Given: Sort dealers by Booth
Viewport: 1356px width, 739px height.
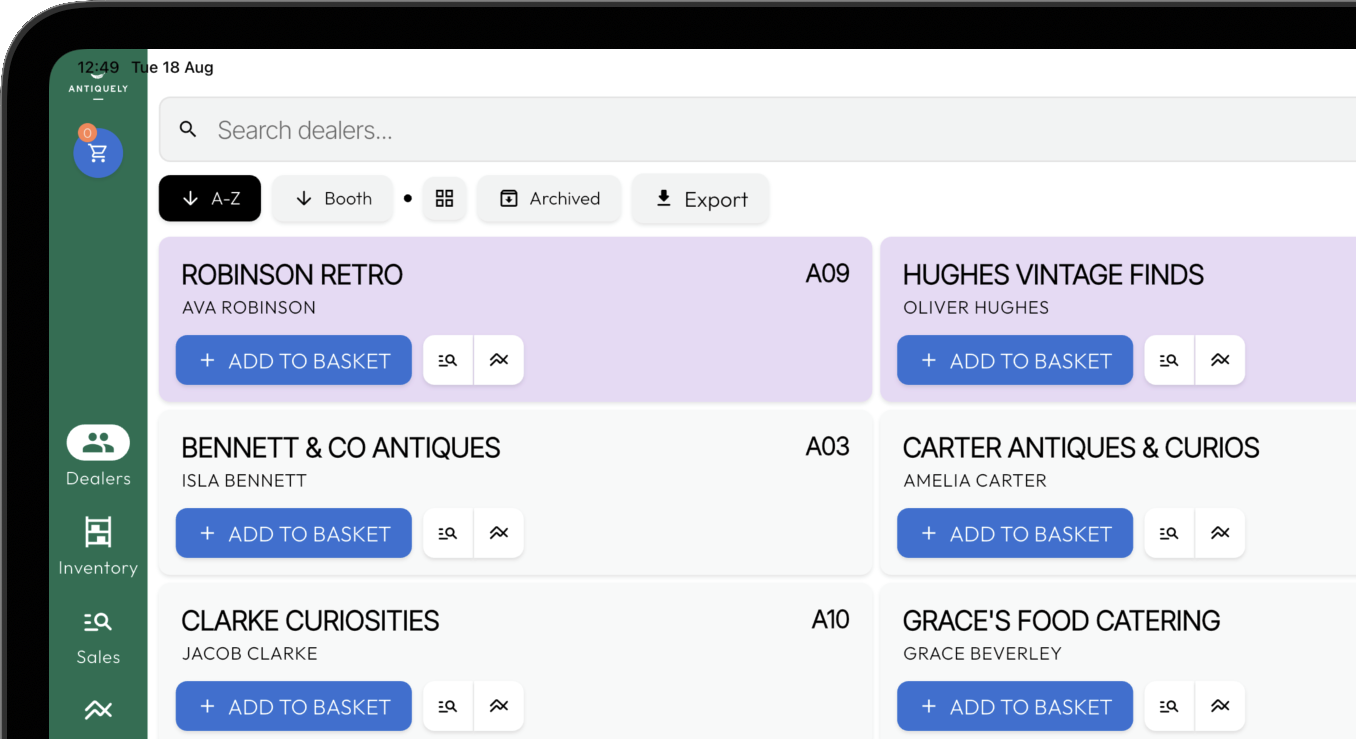Looking at the screenshot, I should click(x=334, y=198).
